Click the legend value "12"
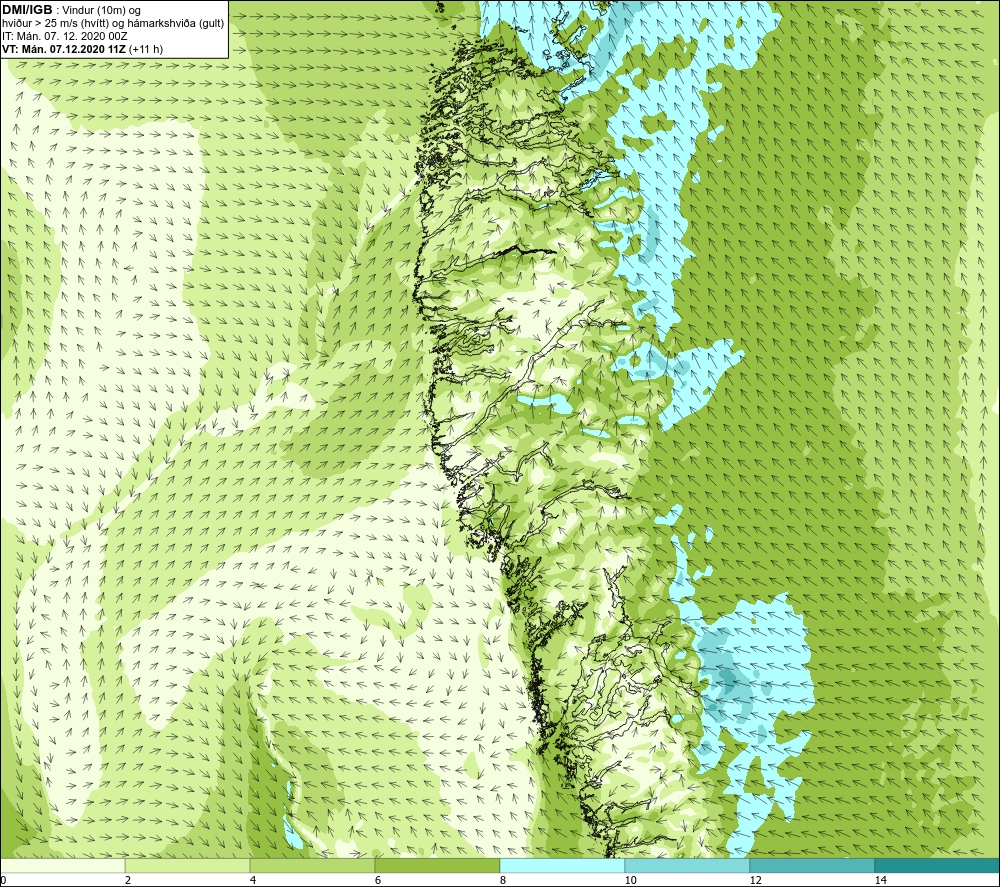 (x=755, y=880)
